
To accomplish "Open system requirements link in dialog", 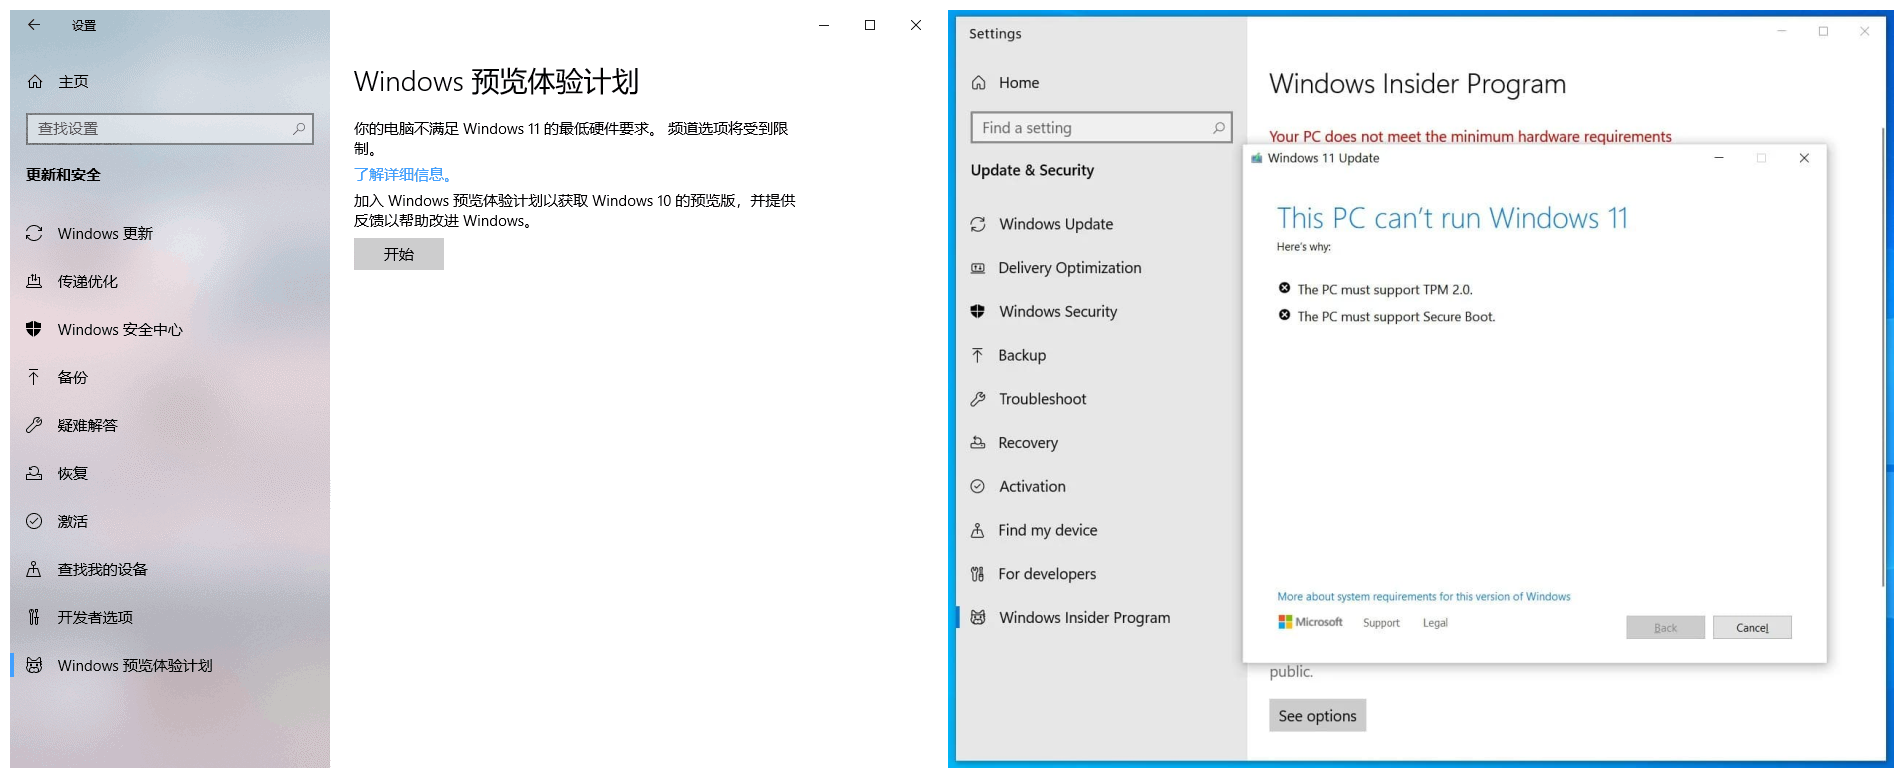I will tap(1423, 597).
